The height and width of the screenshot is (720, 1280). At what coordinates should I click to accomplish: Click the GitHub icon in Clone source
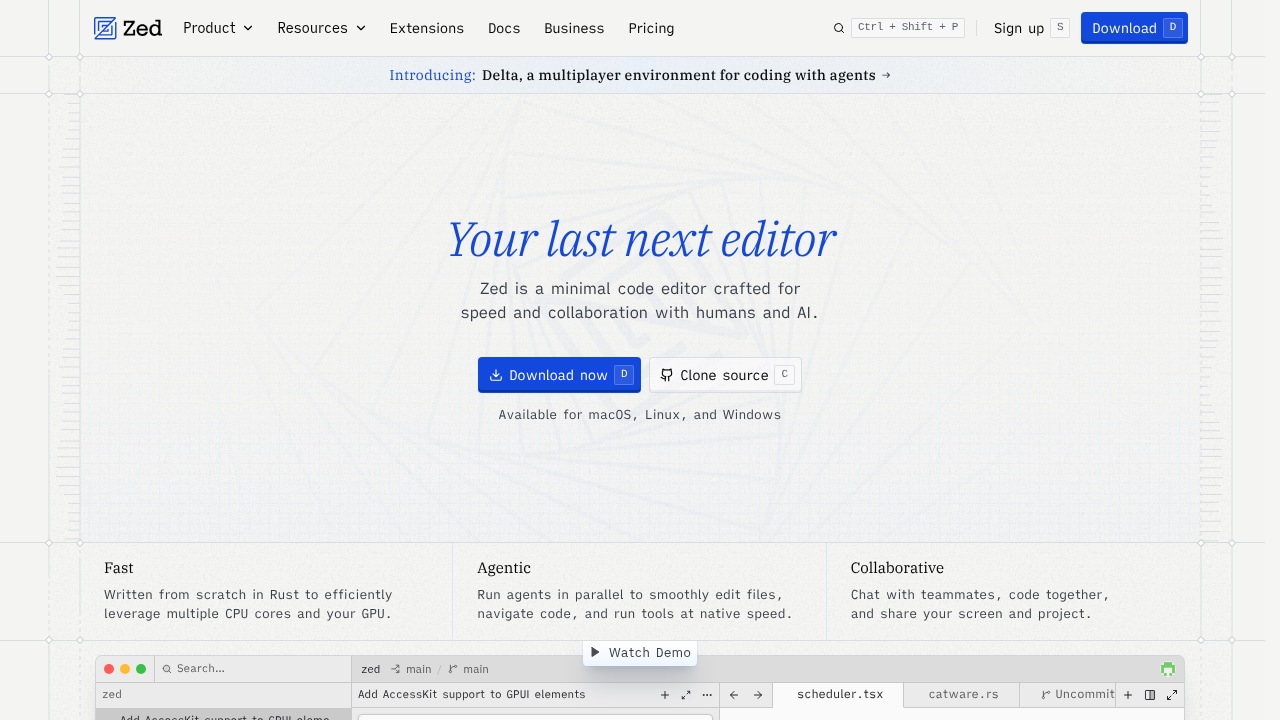(x=667, y=375)
